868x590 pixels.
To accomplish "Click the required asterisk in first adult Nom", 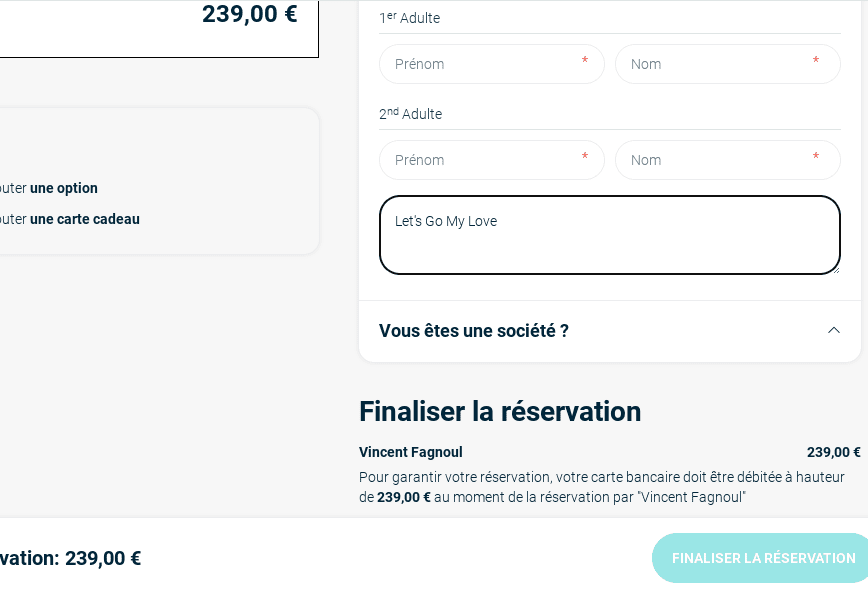I will pos(815,60).
